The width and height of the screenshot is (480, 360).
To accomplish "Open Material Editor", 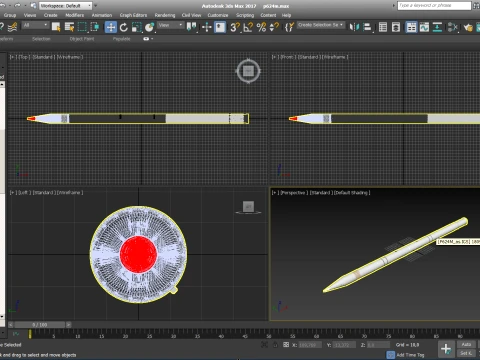I will point(453,27).
